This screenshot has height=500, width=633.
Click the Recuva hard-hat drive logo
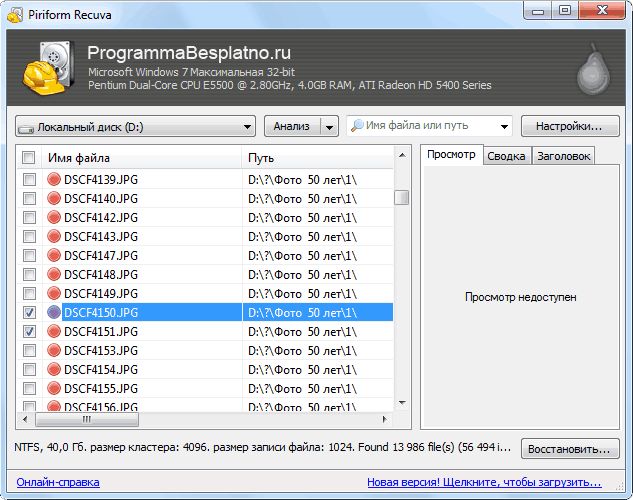click(x=49, y=67)
